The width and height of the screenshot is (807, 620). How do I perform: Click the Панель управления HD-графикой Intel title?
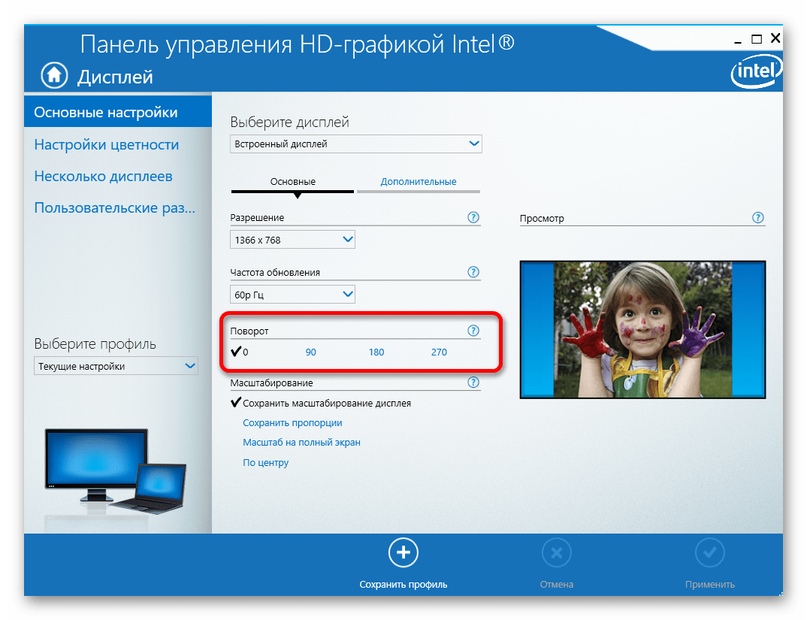[x=297, y=44]
